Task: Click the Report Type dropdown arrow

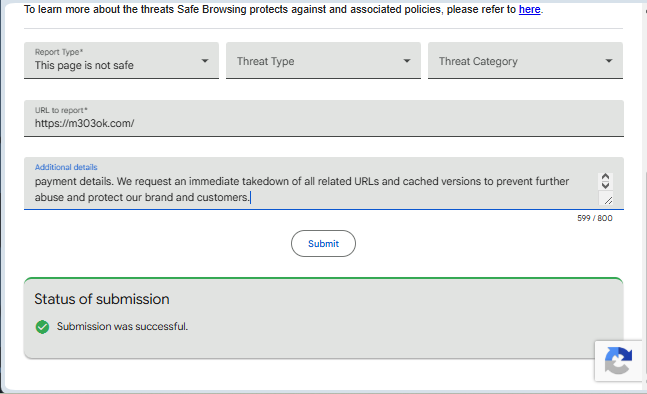Action: [x=205, y=61]
